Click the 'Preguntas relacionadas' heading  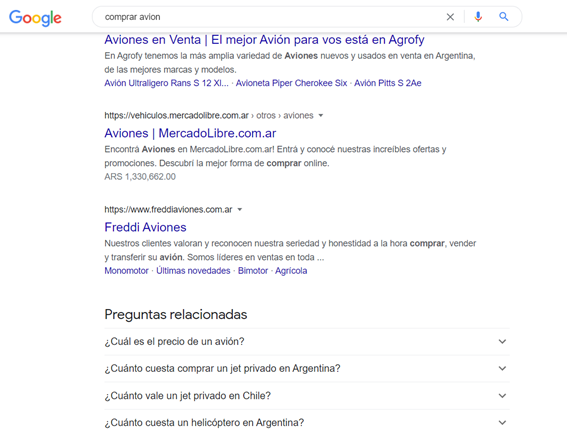[176, 315]
